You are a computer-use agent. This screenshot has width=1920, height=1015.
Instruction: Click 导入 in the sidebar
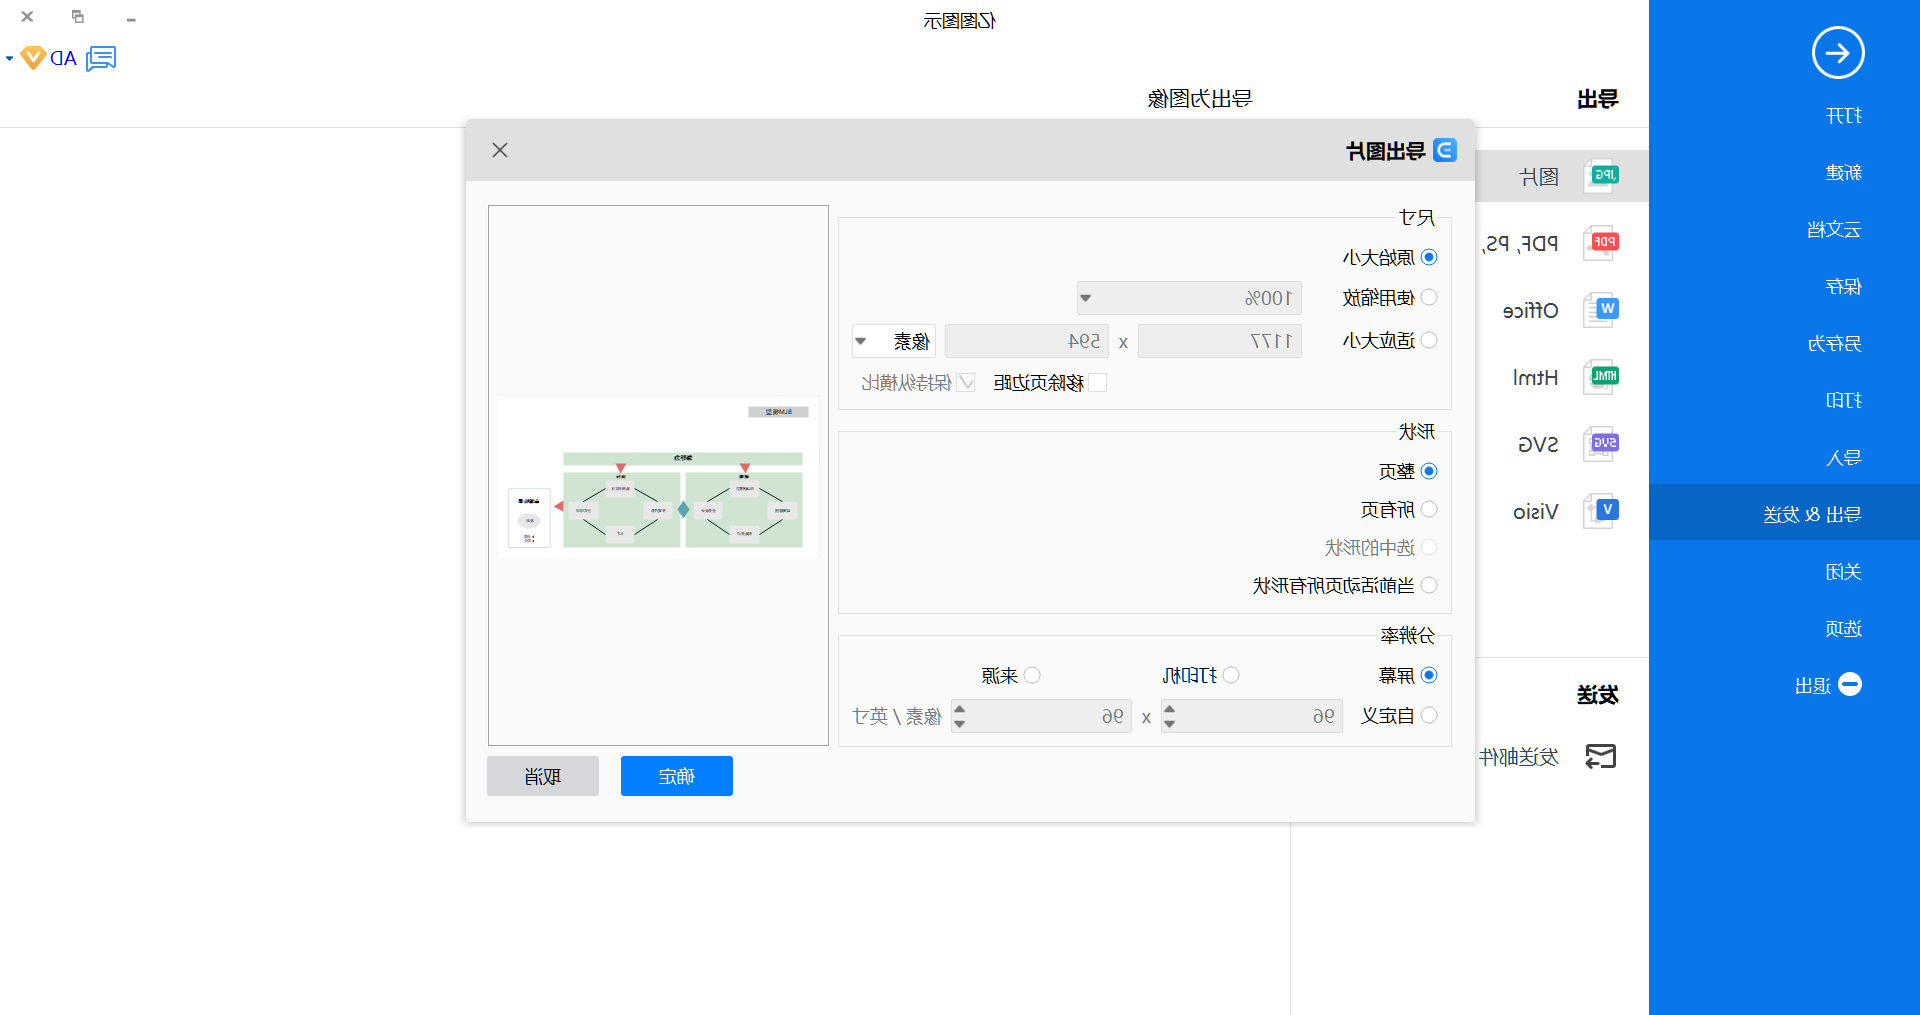pos(1843,458)
